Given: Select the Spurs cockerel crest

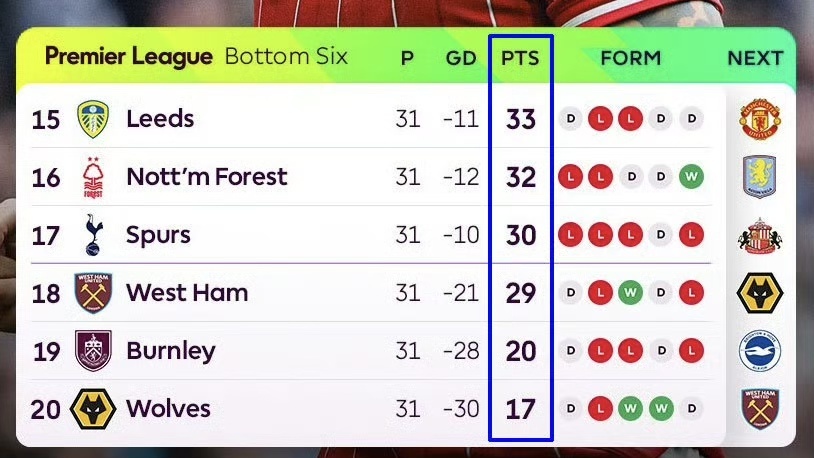Looking at the screenshot, I should 93,235.
